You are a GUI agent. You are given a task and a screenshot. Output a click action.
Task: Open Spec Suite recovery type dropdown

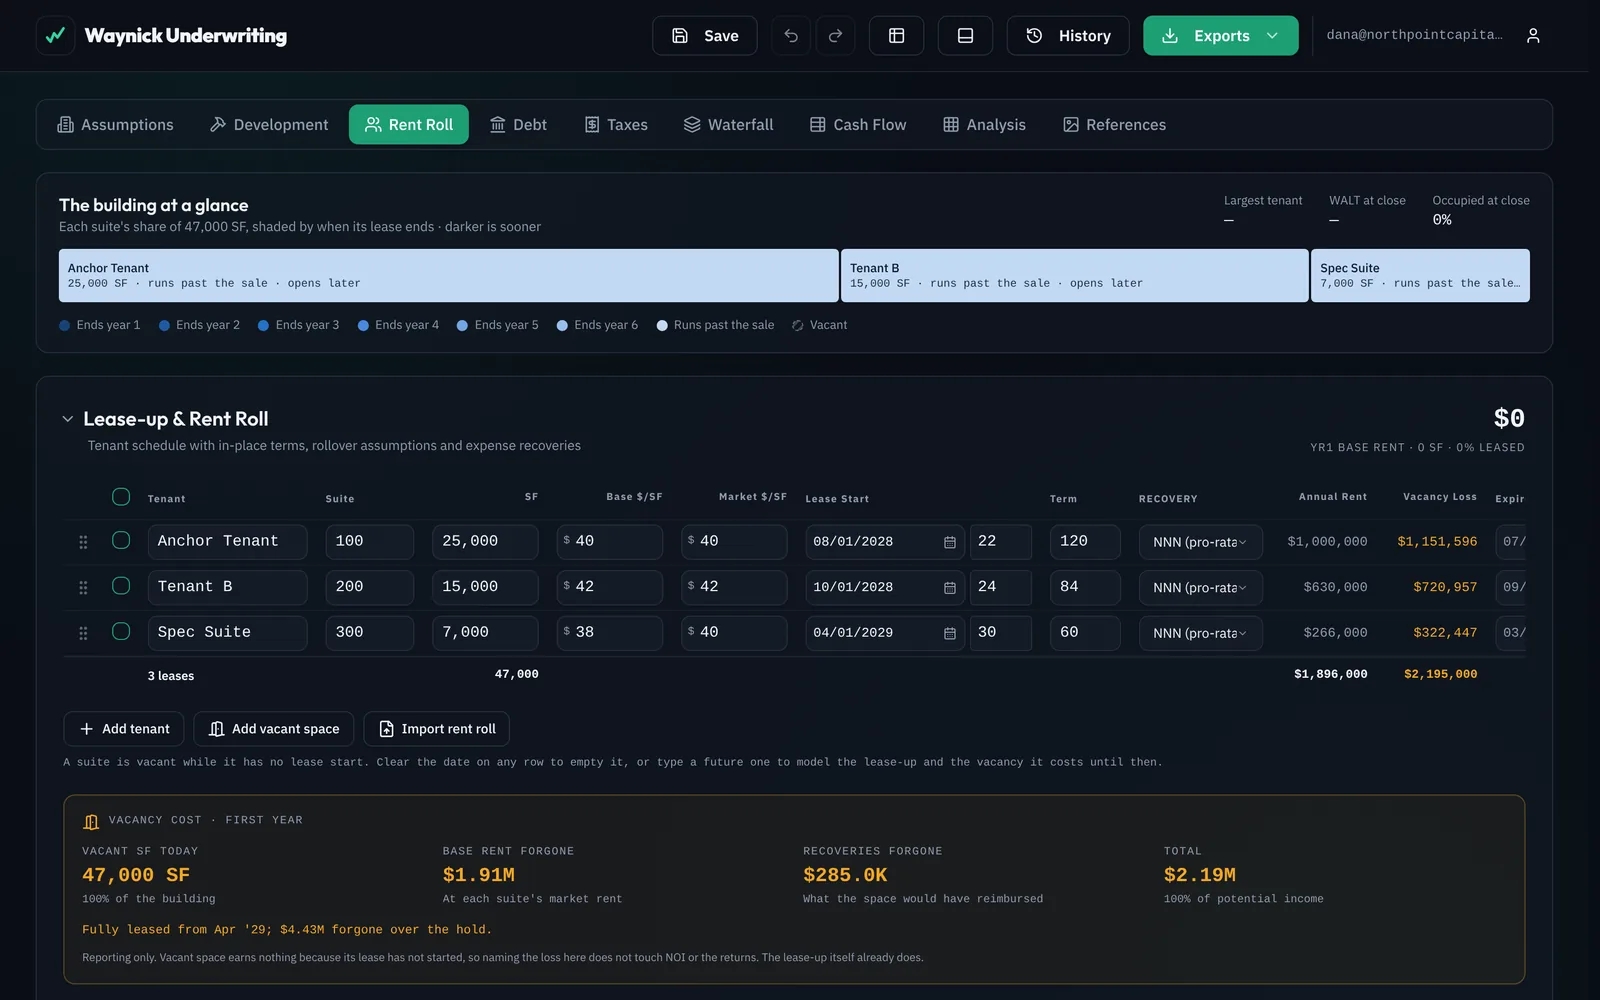tap(1200, 633)
